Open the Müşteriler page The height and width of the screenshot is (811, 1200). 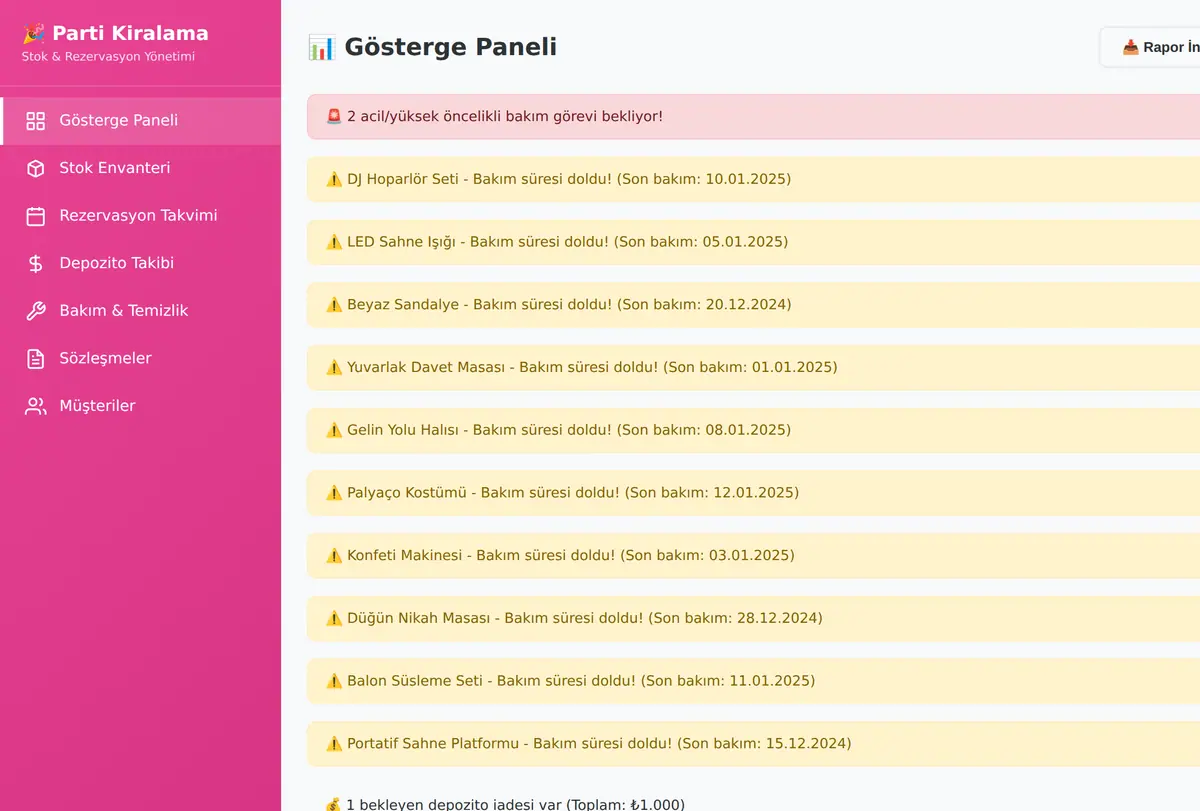(140, 406)
